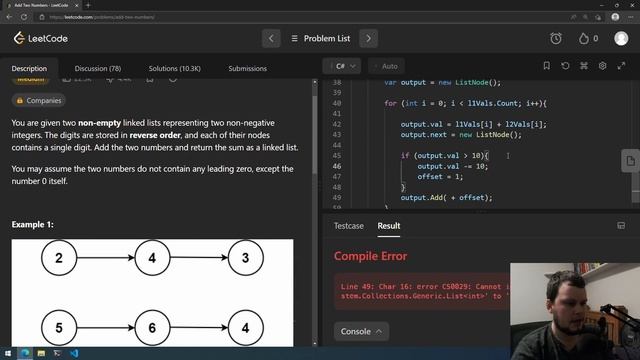Open editor keyboard shortcuts icon

(584, 66)
